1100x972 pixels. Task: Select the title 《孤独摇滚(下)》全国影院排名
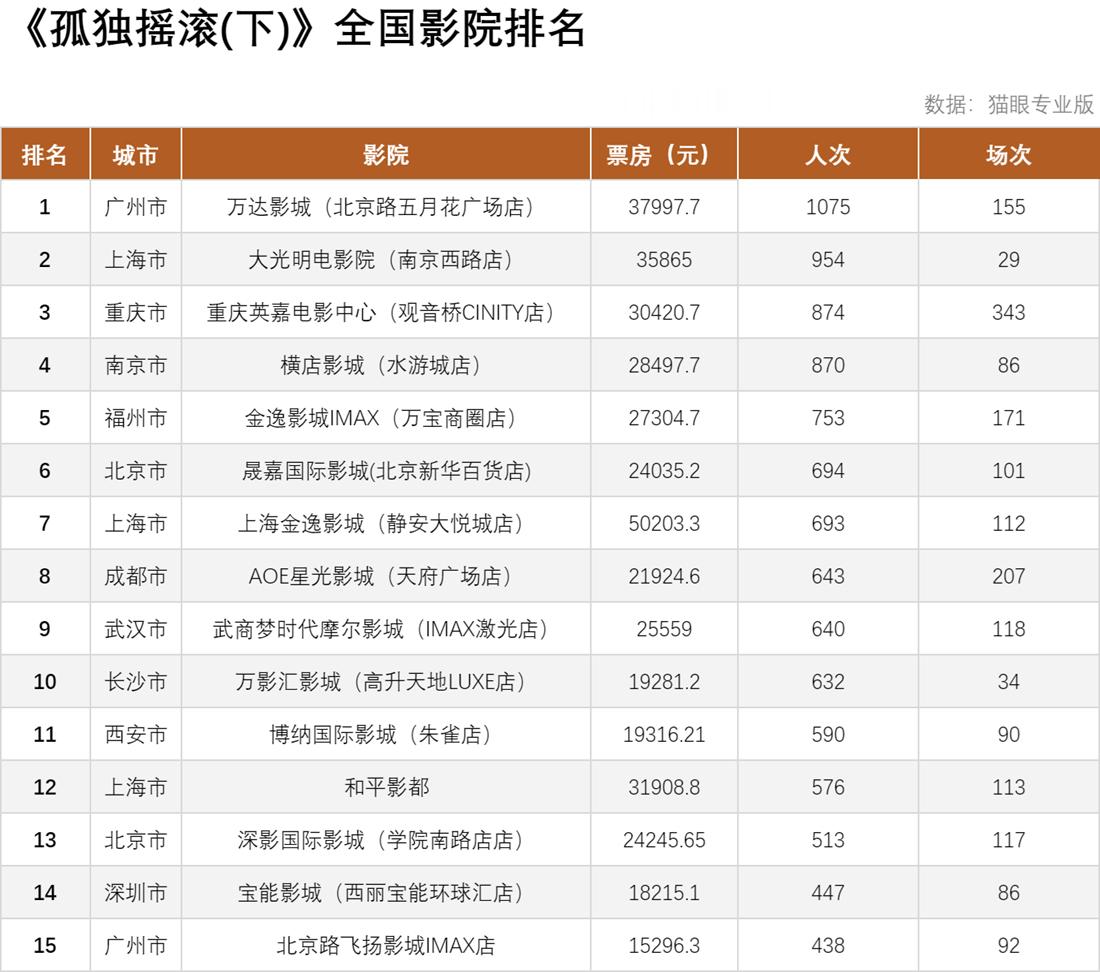click(303, 29)
